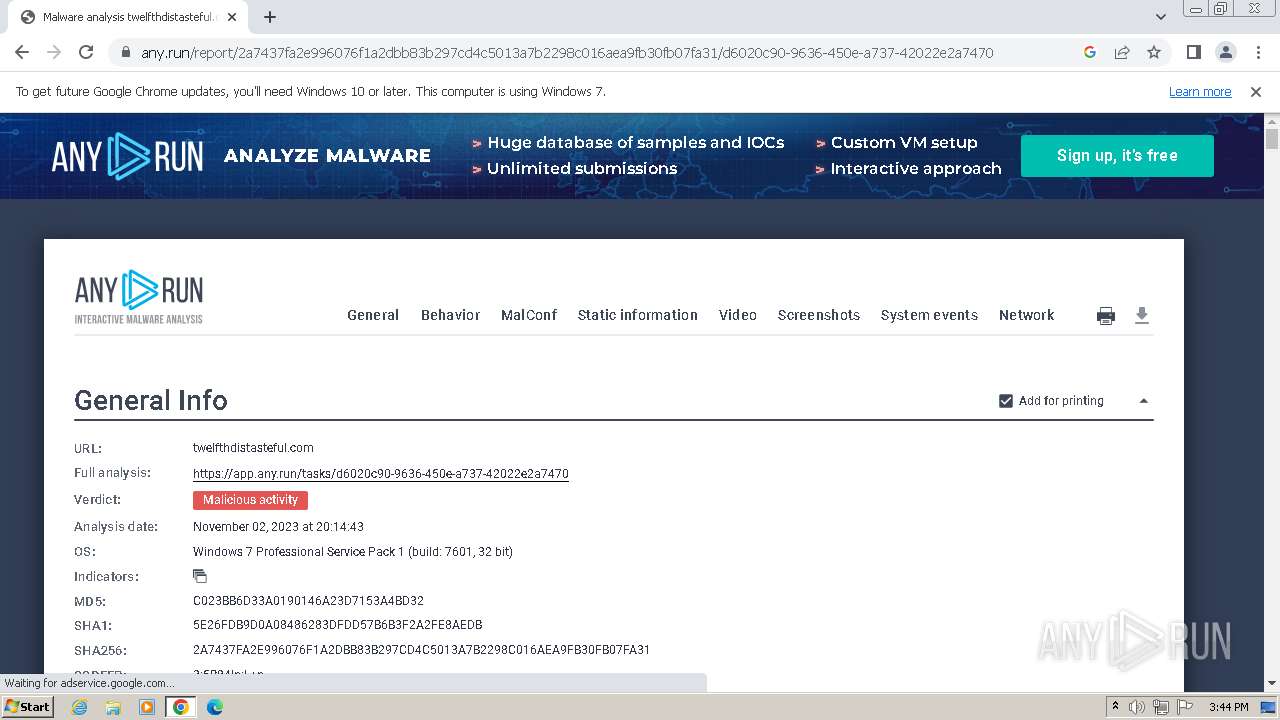The width and height of the screenshot is (1280, 720).
Task: Jump to the Network section
Action: pos(1027,315)
